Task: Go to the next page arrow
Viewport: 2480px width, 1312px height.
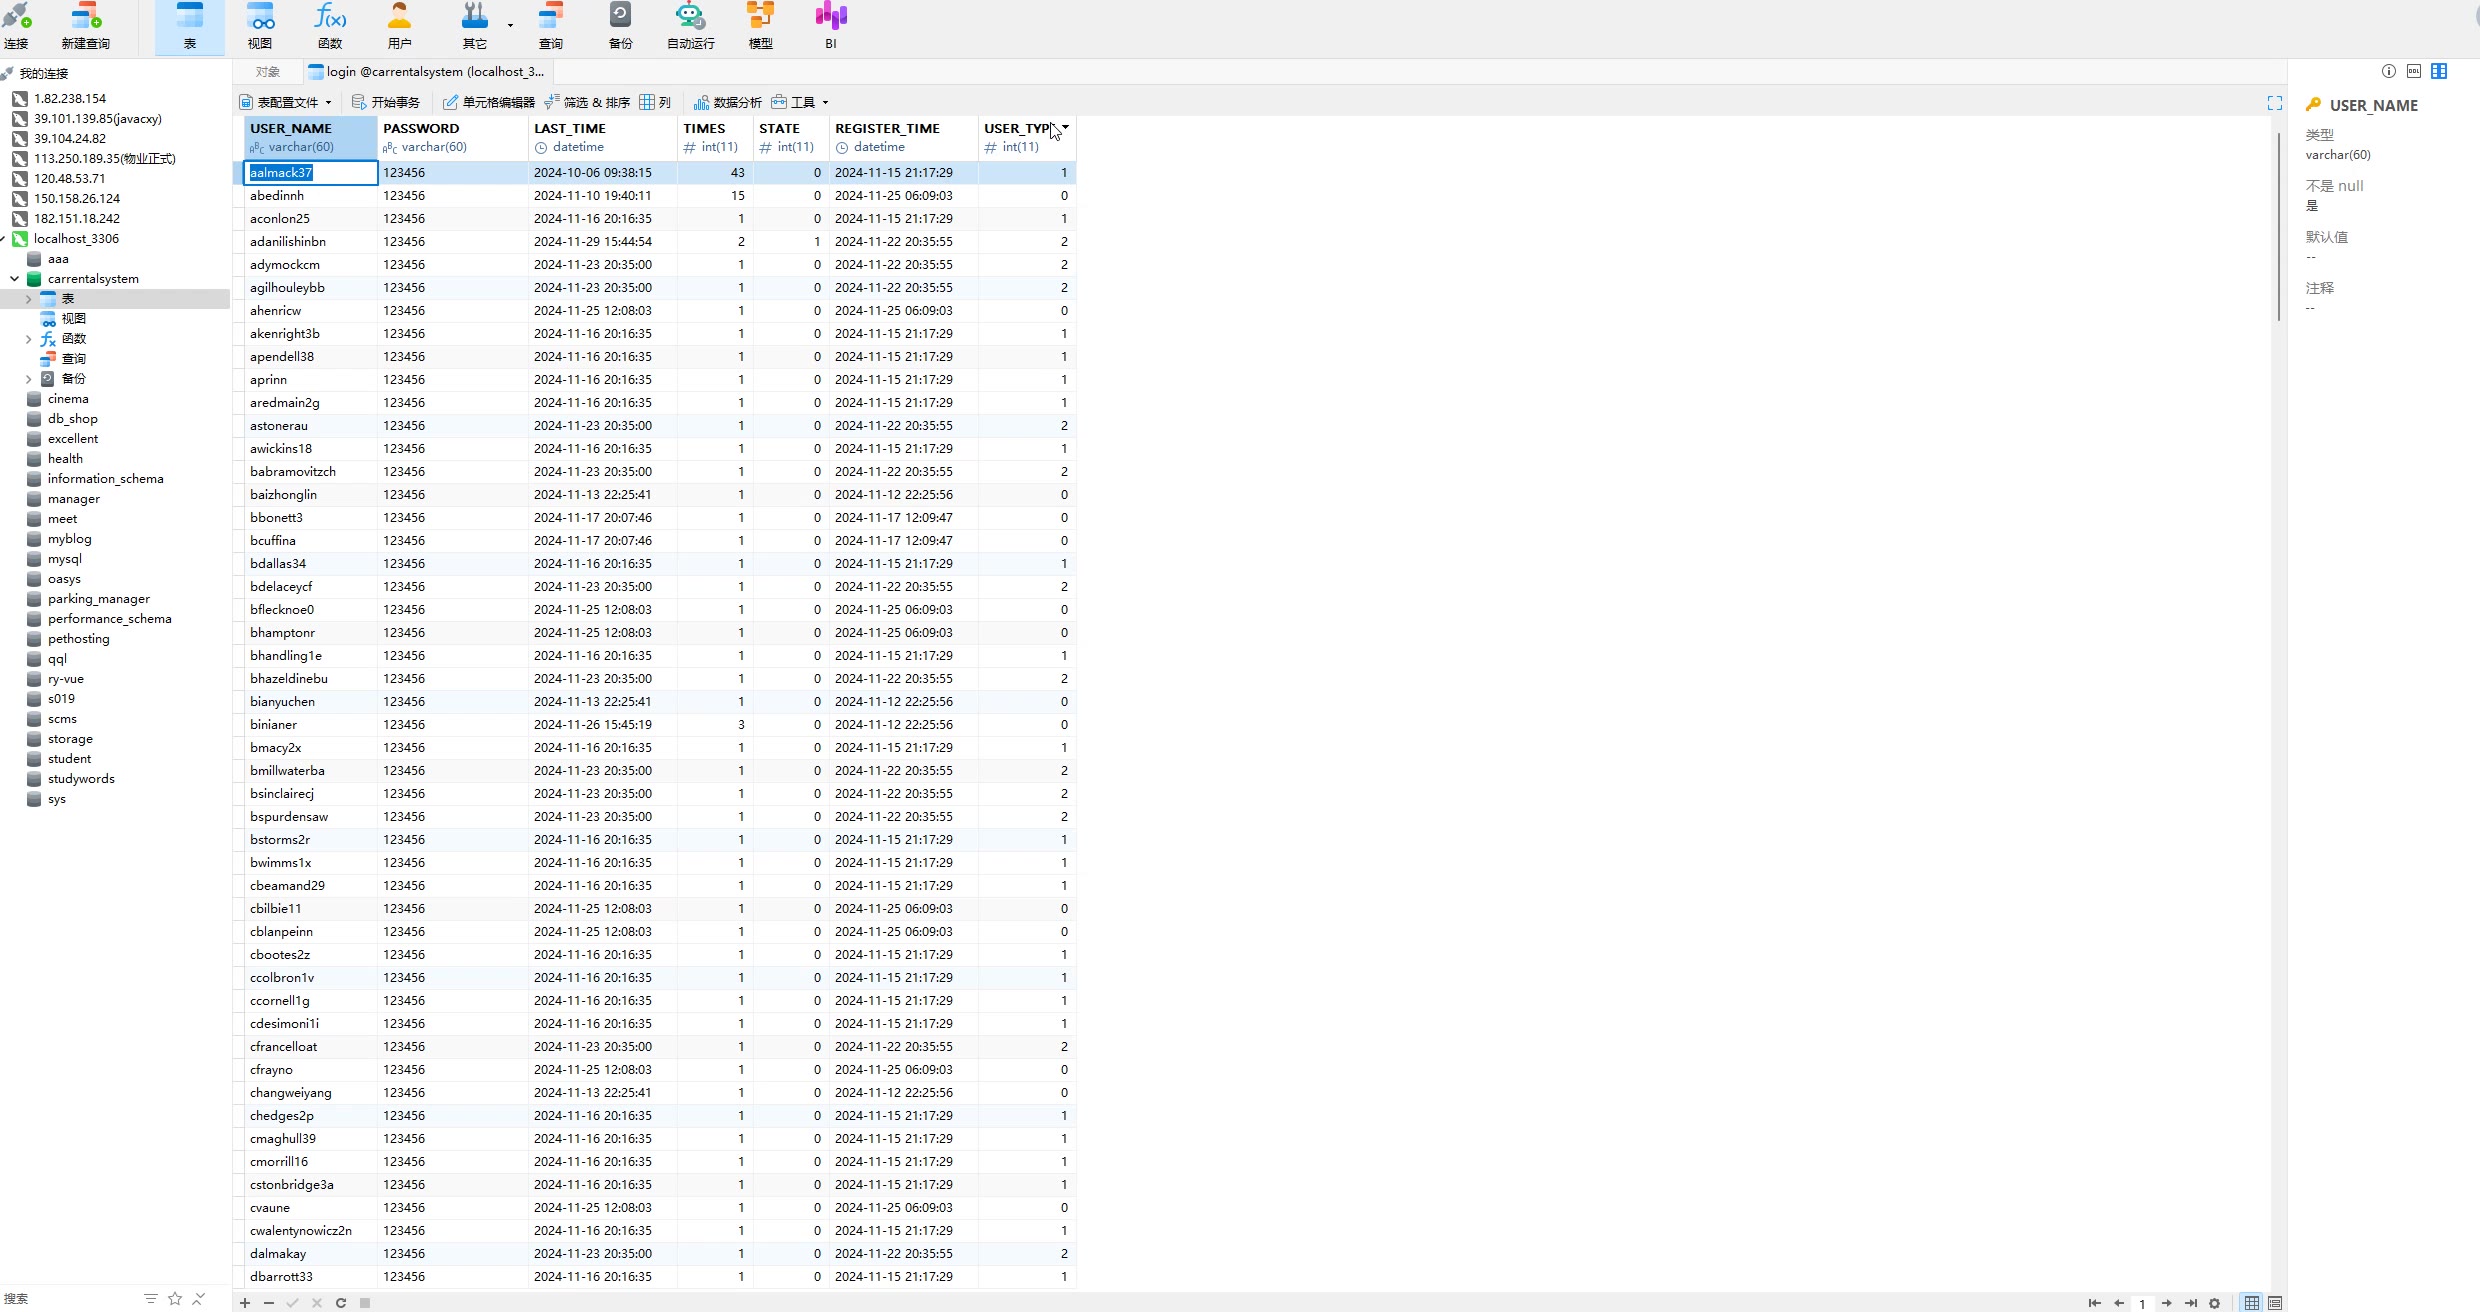Action: point(2166,1302)
